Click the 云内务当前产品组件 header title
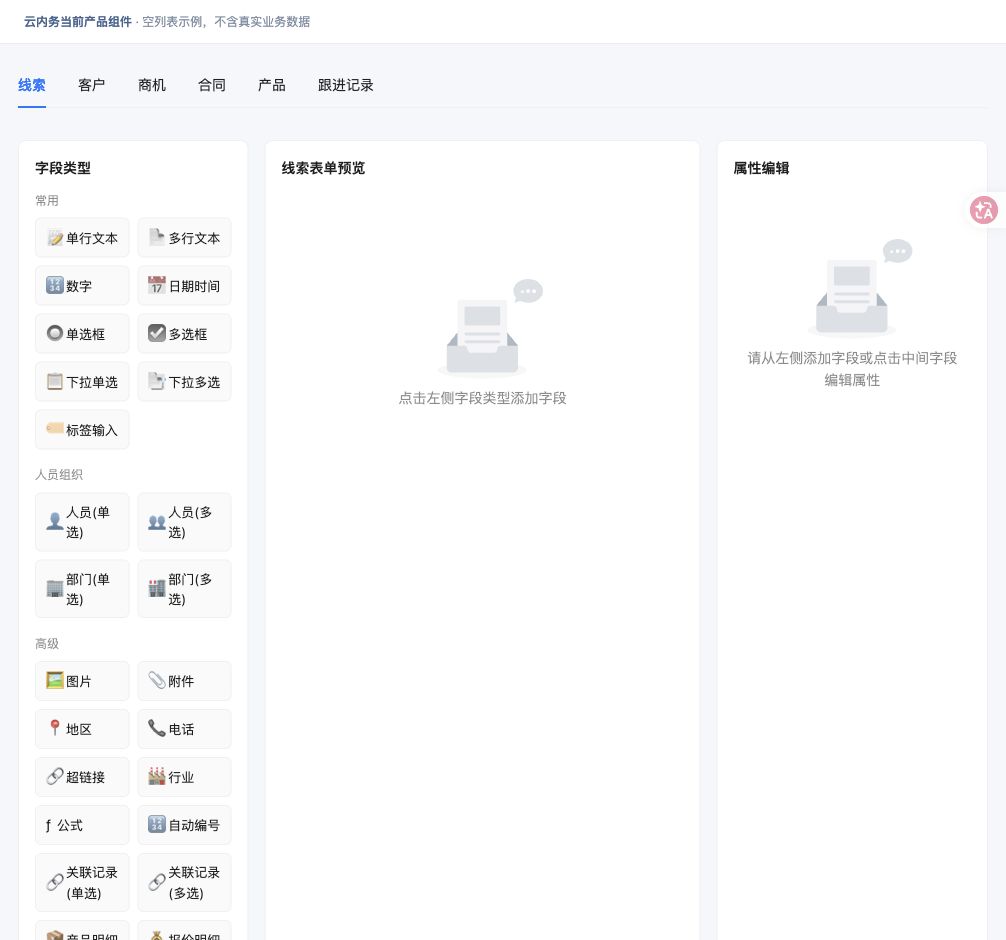1006x940 pixels. pos(78,22)
